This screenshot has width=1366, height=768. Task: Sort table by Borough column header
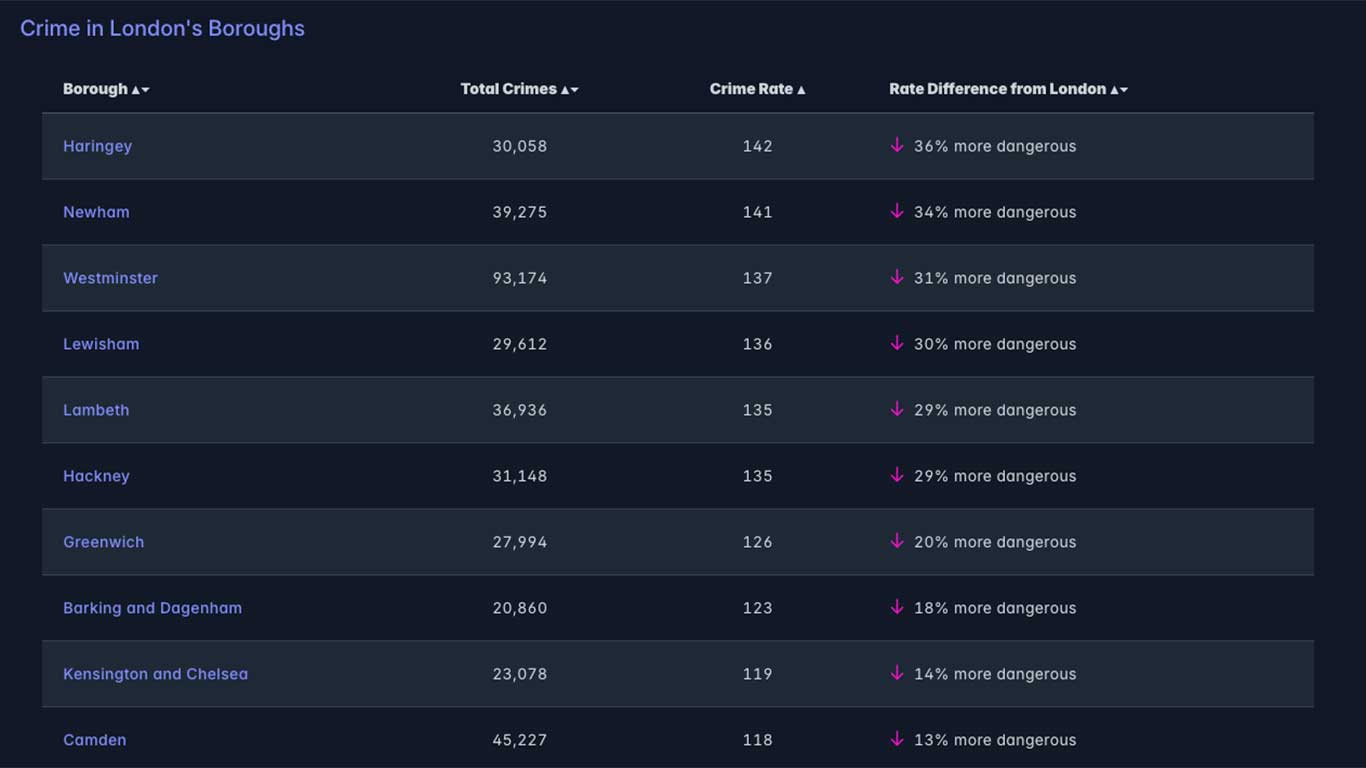(x=106, y=89)
